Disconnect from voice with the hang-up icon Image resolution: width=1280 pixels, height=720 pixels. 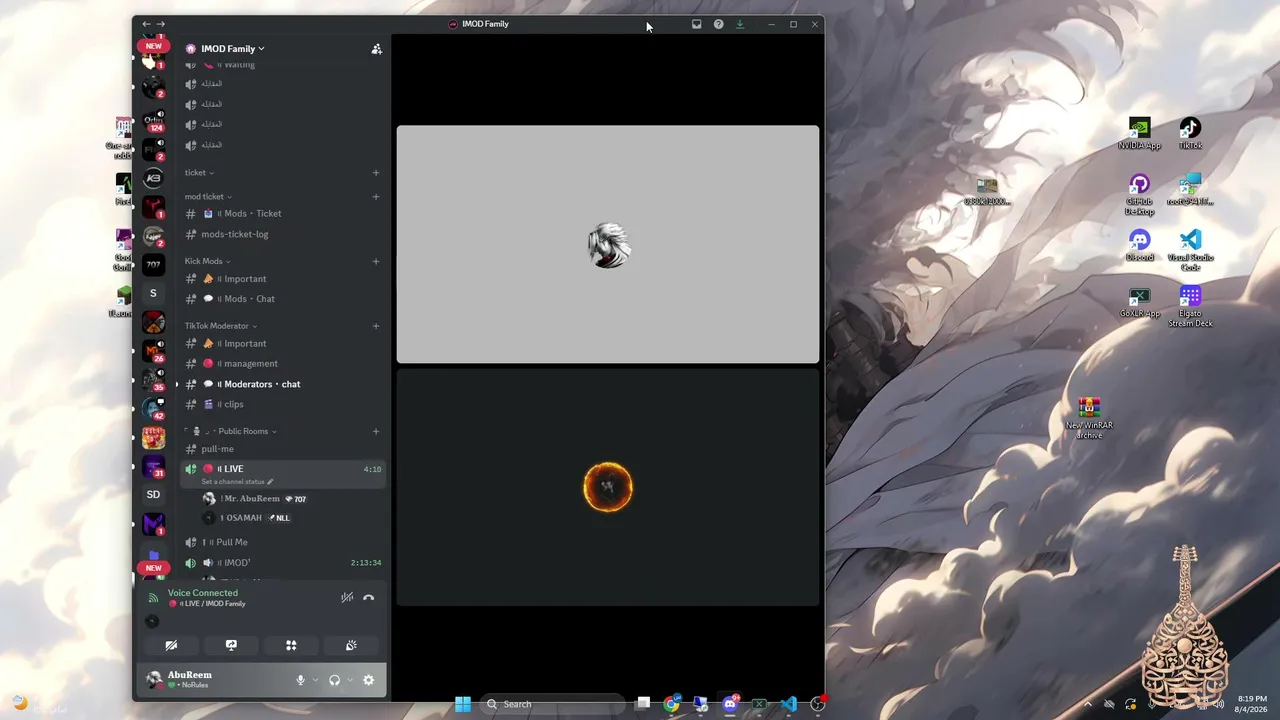tap(368, 598)
